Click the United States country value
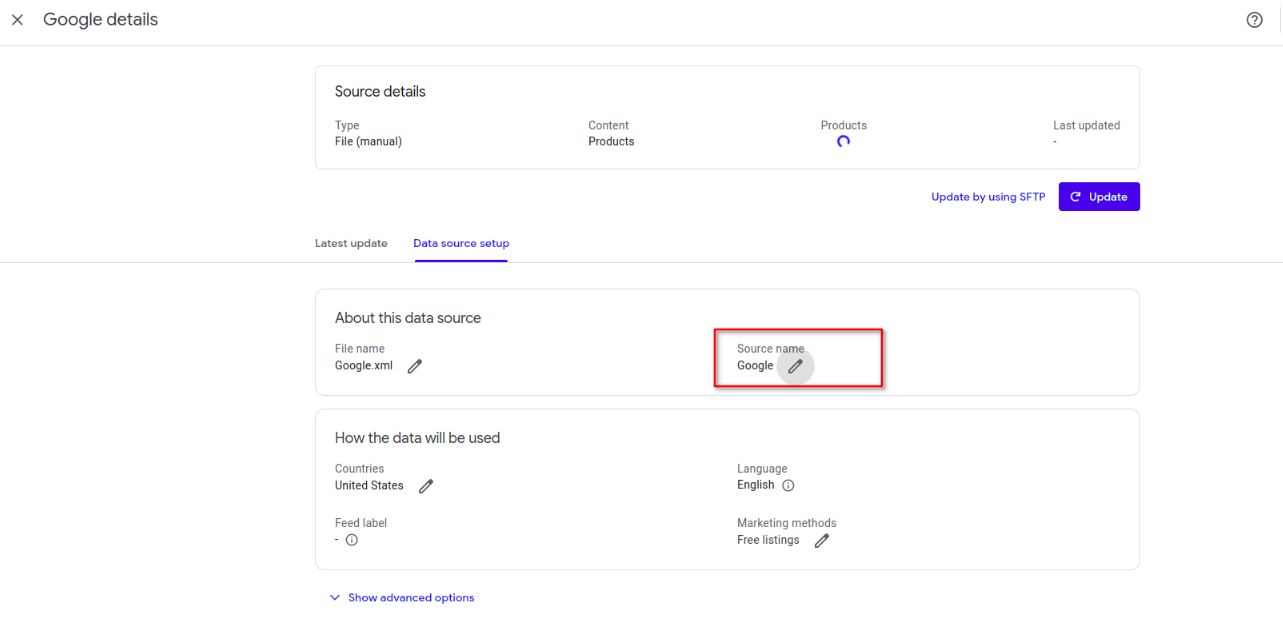This screenshot has width=1283, height=632. (369, 486)
